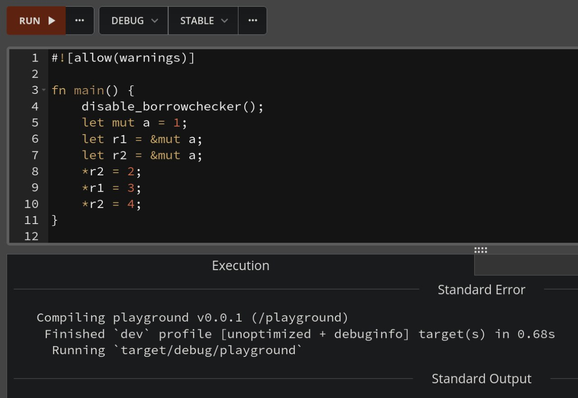This screenshot has width=578, height=398.
Task: Click the split-pane resize handle dots
Action: click(x=481, y=250)
